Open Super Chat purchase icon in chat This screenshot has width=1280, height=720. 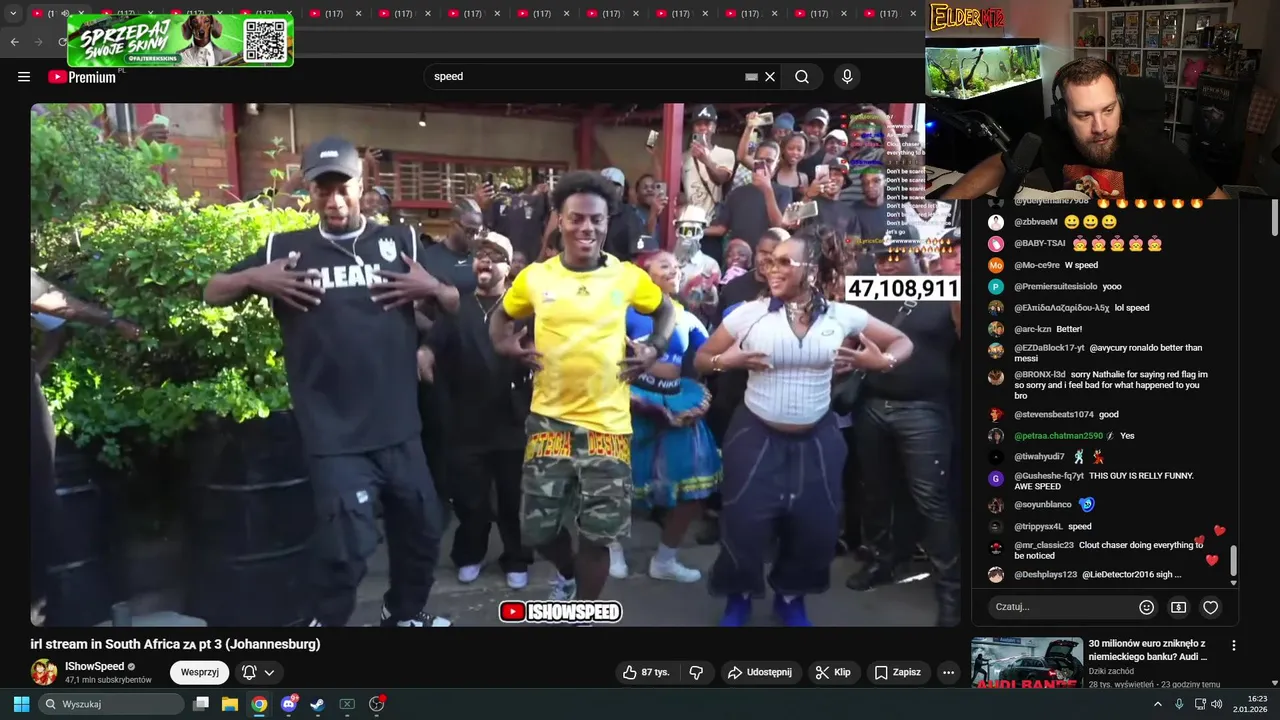[x=1179, y=607]
